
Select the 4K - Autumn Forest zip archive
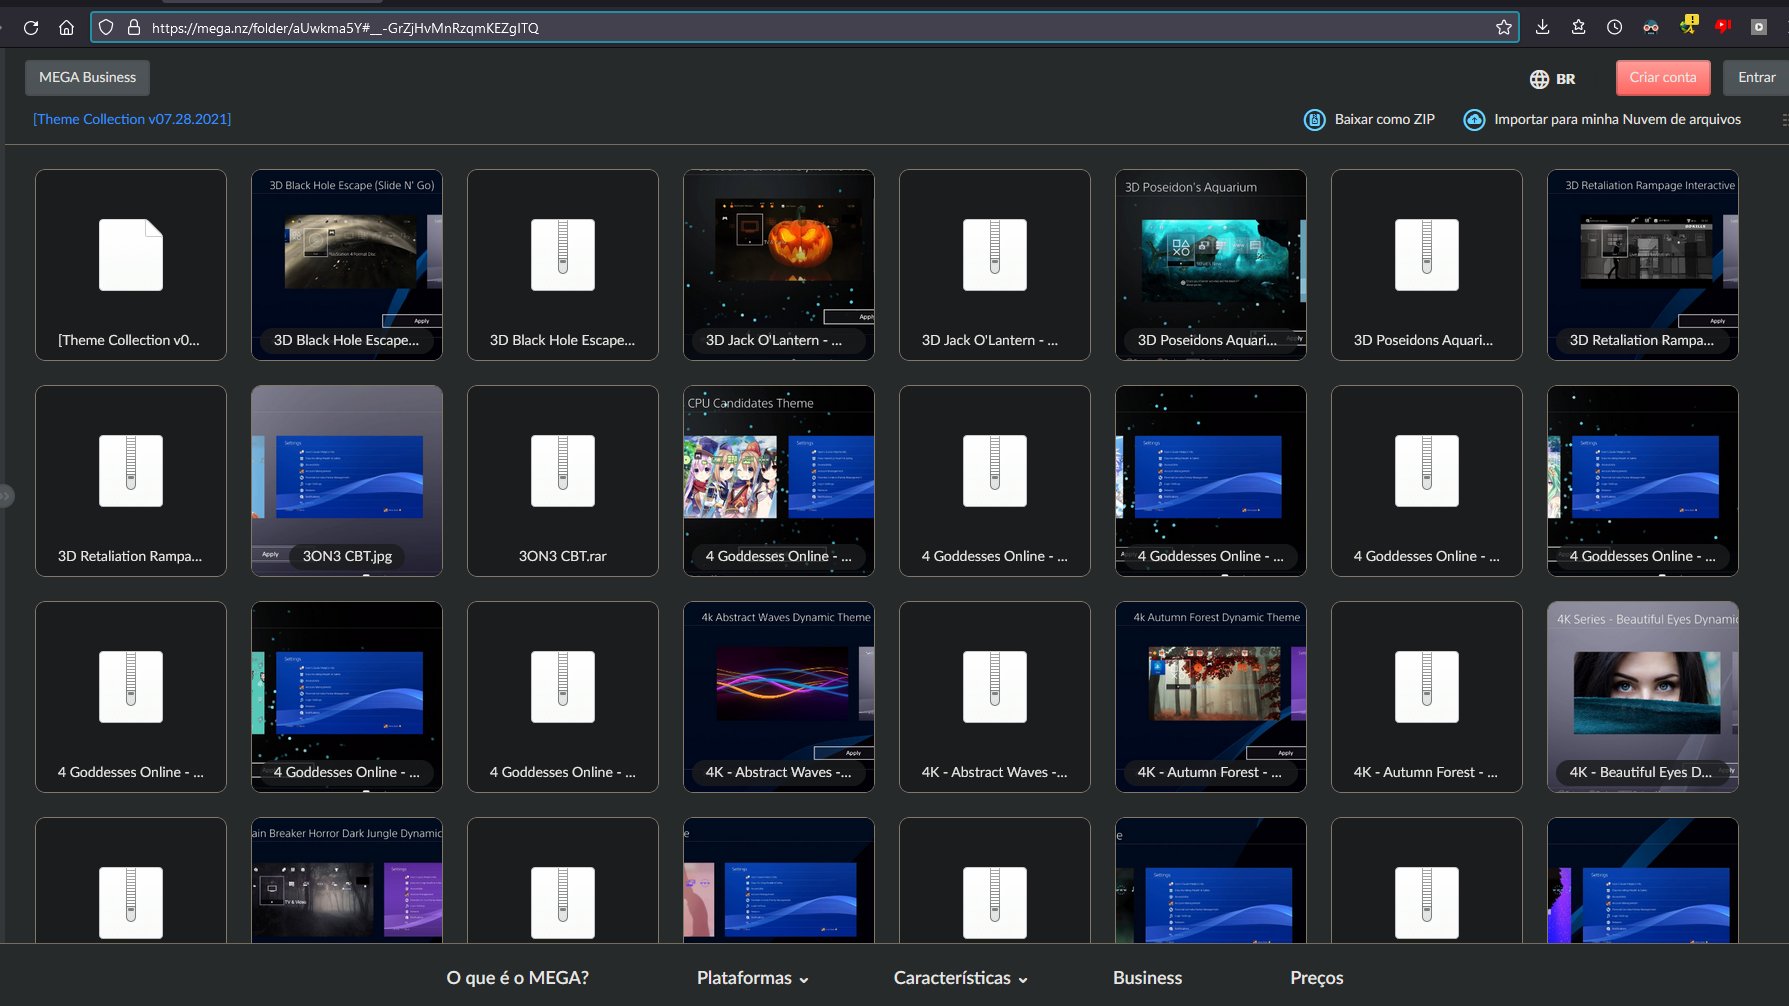click(x=1427, y=697)
